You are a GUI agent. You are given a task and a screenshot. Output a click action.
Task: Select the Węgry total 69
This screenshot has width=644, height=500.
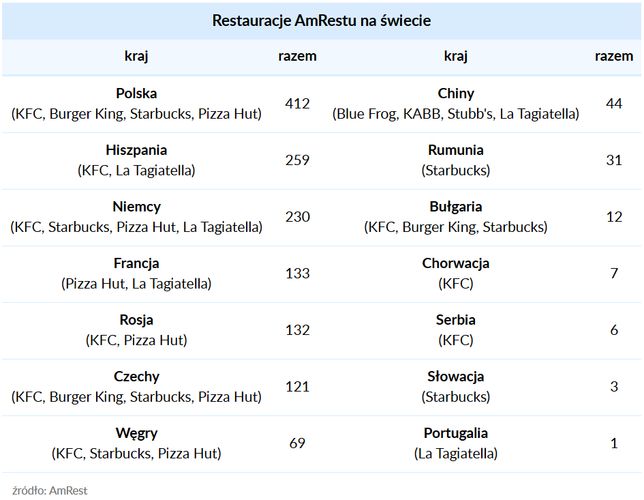click(297, 443)
